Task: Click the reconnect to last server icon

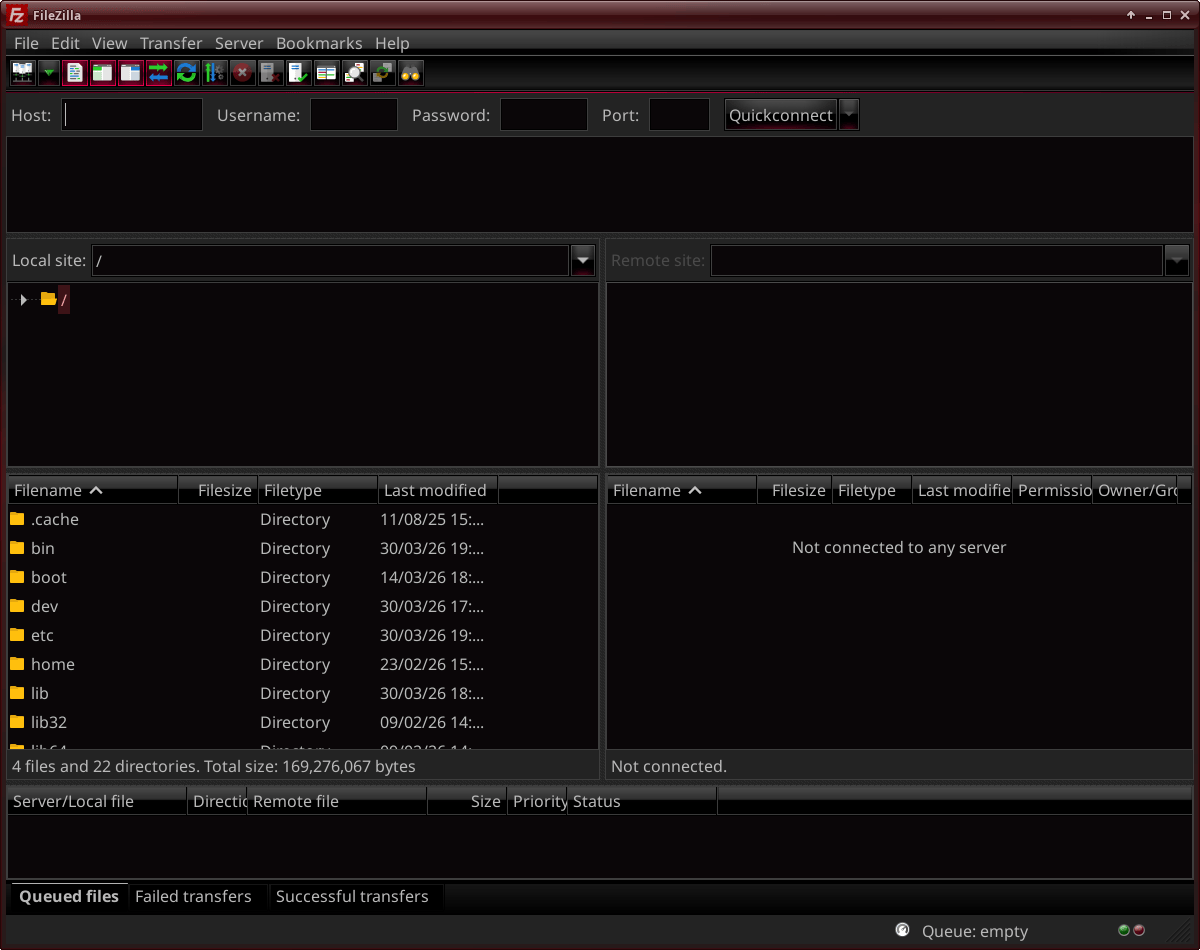Action: click(299, 73)
